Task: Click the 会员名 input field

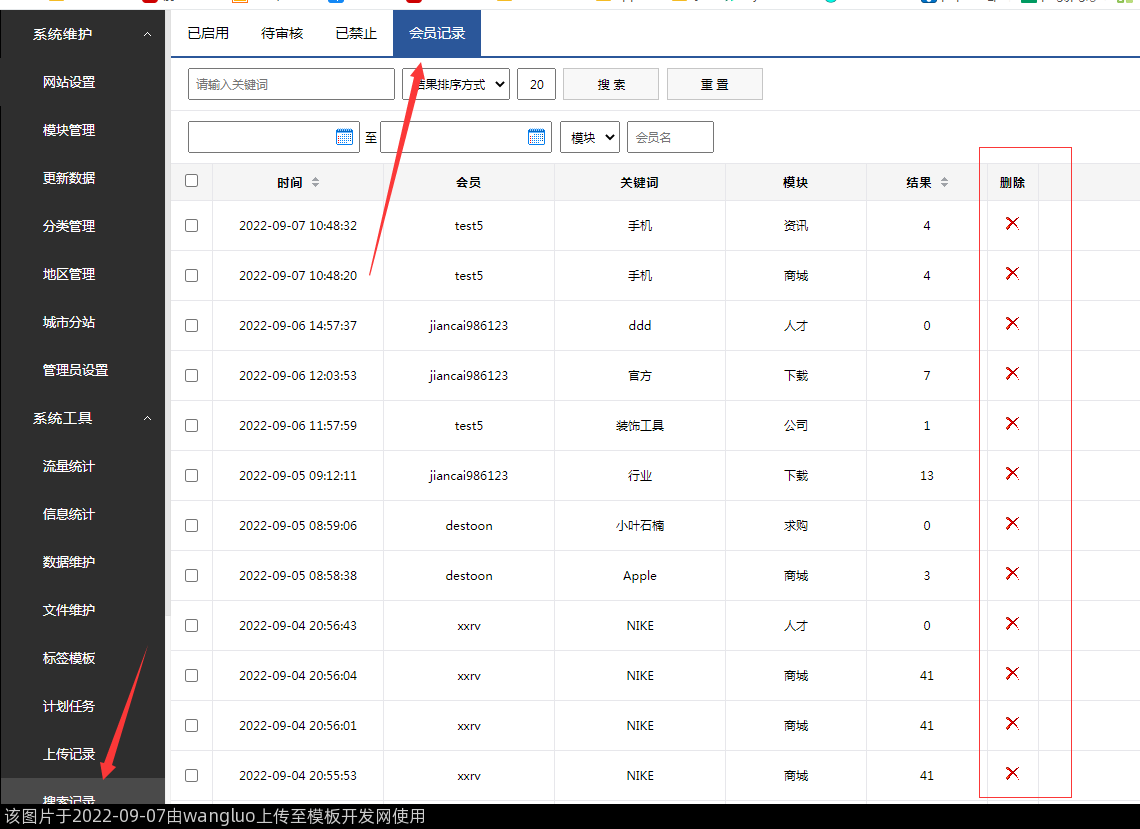Action: tap(670, 138)
